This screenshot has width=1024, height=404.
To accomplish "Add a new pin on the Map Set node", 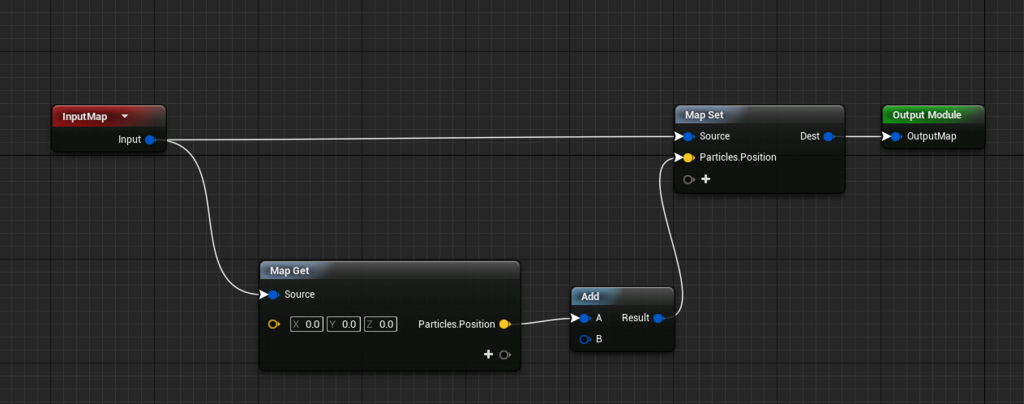I will (705, 179).
